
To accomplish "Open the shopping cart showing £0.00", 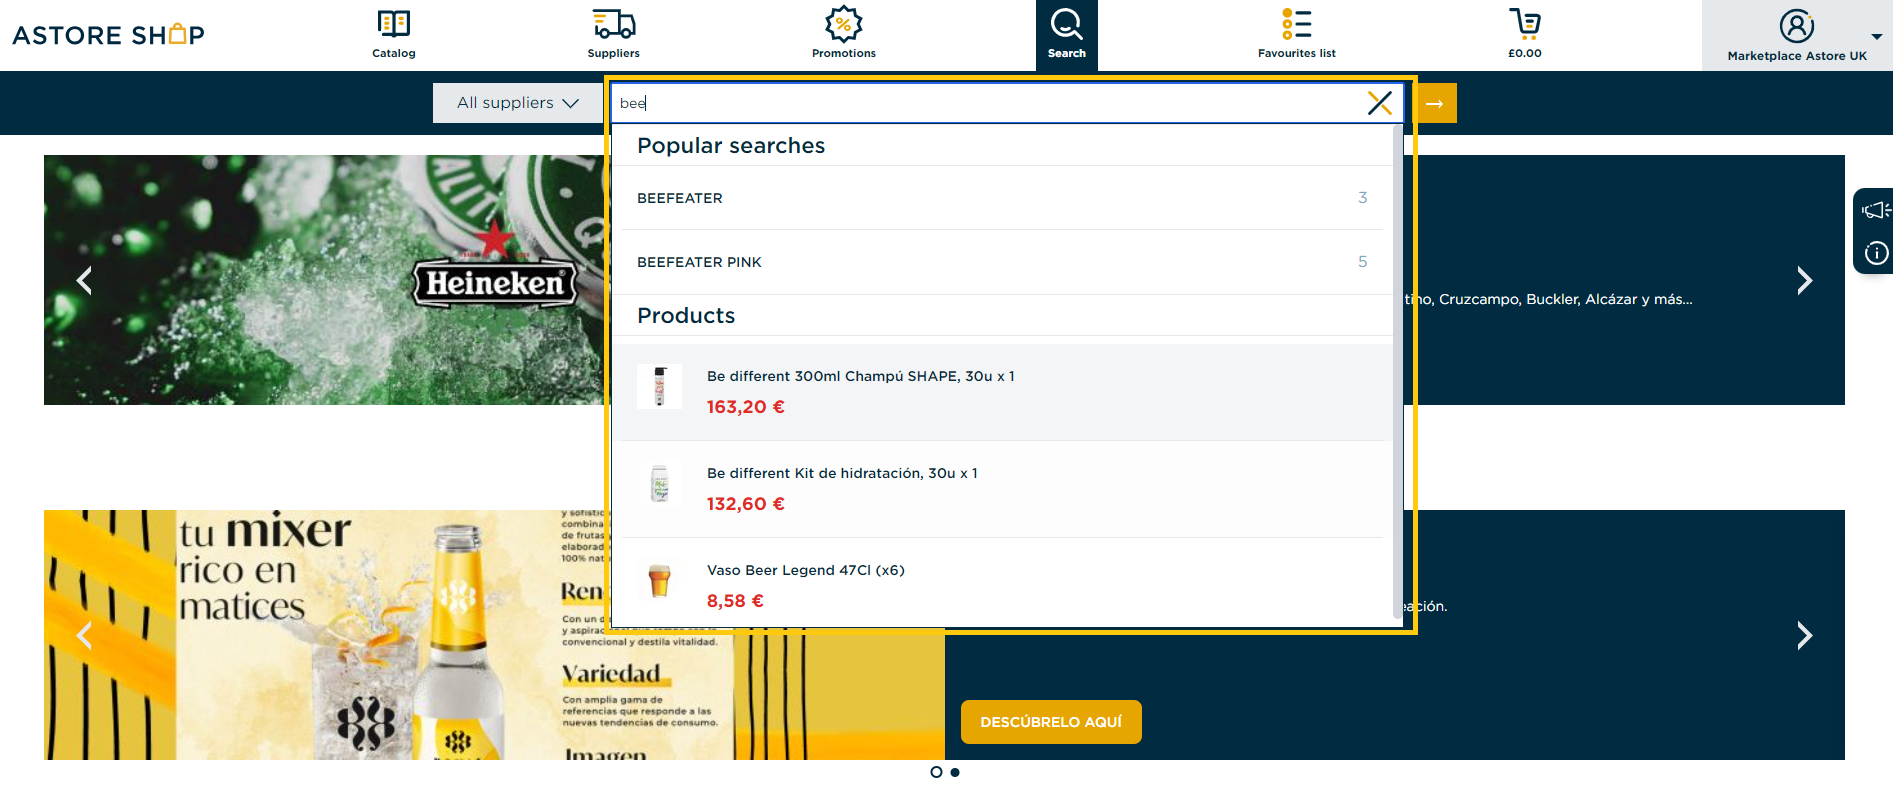I will (1525, 34).
